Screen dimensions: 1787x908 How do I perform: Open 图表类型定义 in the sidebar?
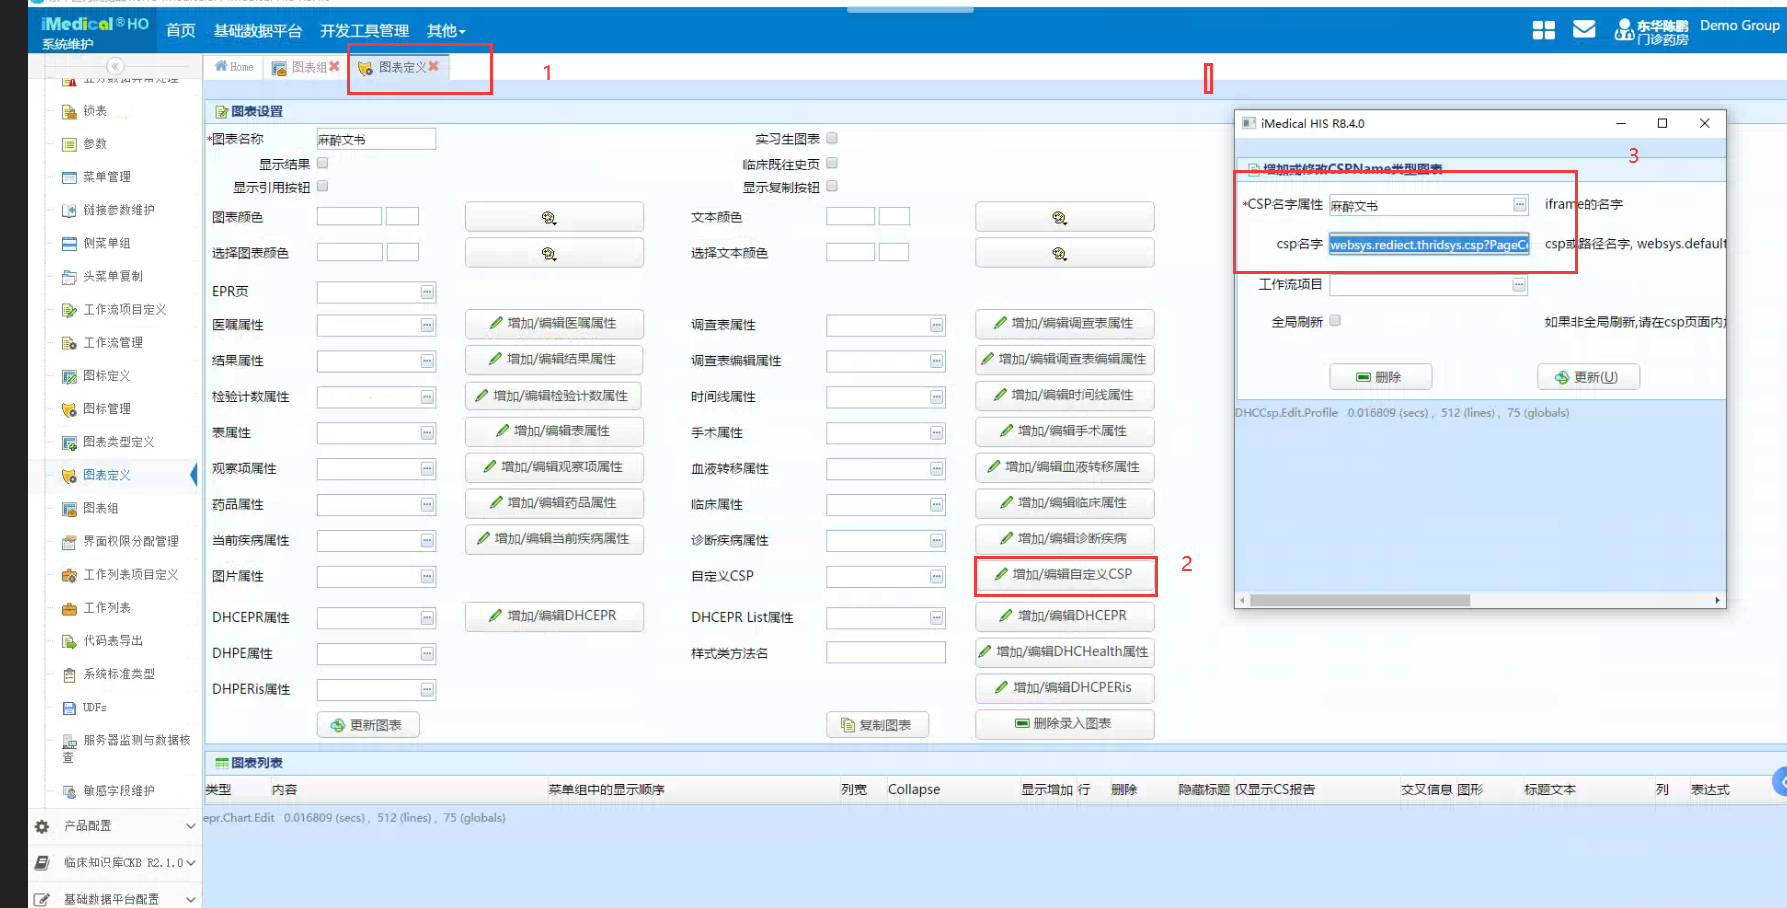(x=119, y=441)
